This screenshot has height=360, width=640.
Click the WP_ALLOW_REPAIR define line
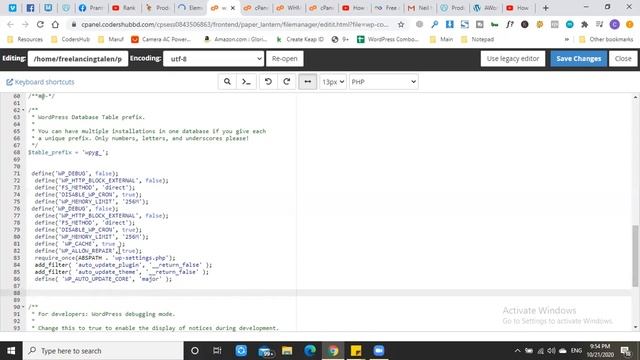(88, 251)
